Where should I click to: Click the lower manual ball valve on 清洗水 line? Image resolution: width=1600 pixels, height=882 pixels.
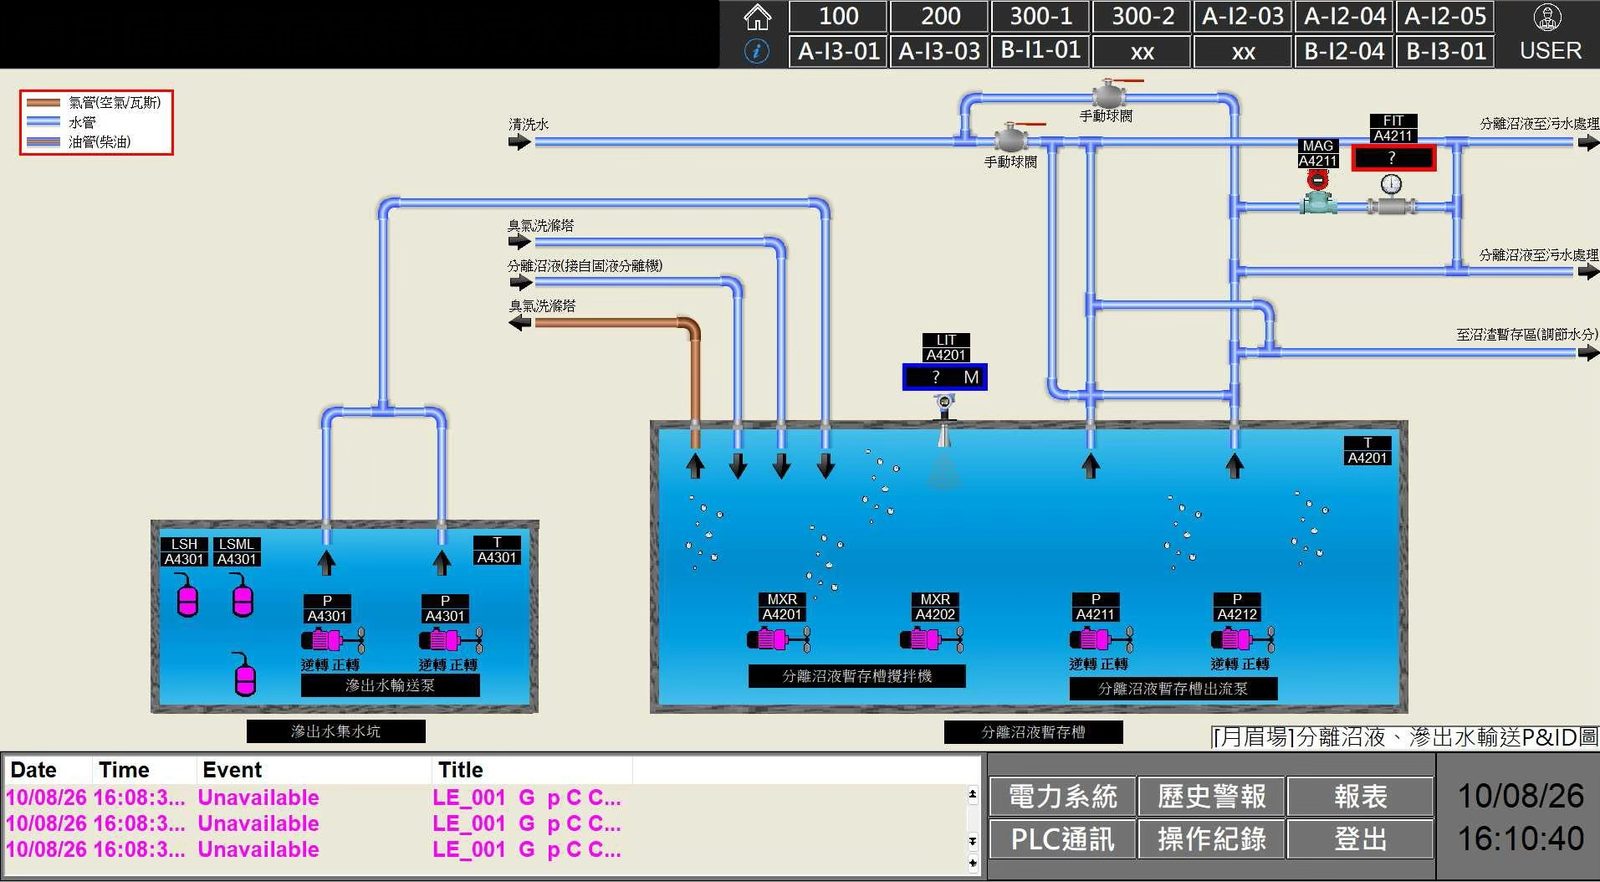[x=1012, y=137]
